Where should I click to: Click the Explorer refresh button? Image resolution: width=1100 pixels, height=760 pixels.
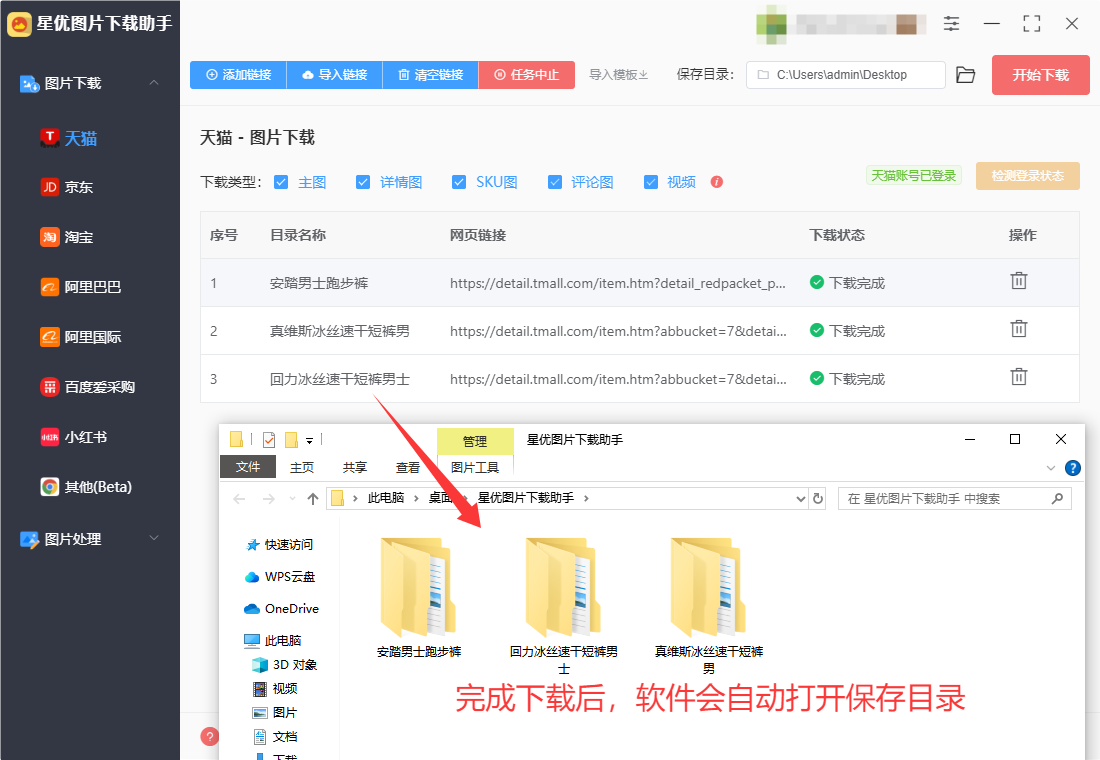(817, 498)
